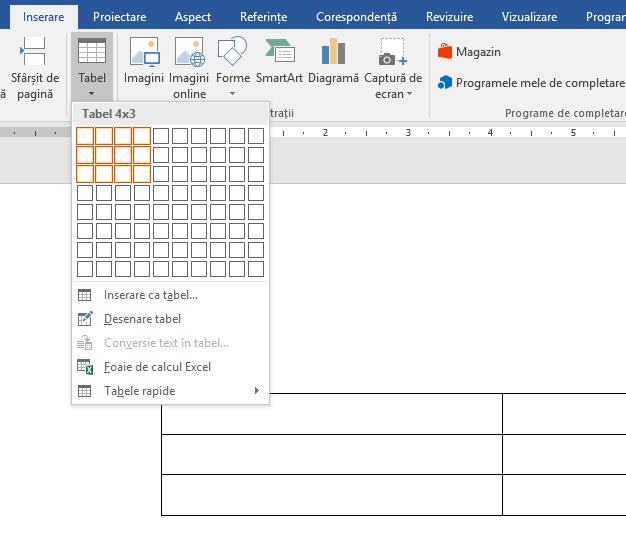The width and height of the screenshot is (626, 553).
Task: Click the highlighted 4x3 grid cell
Action: [x=142, y=174]
